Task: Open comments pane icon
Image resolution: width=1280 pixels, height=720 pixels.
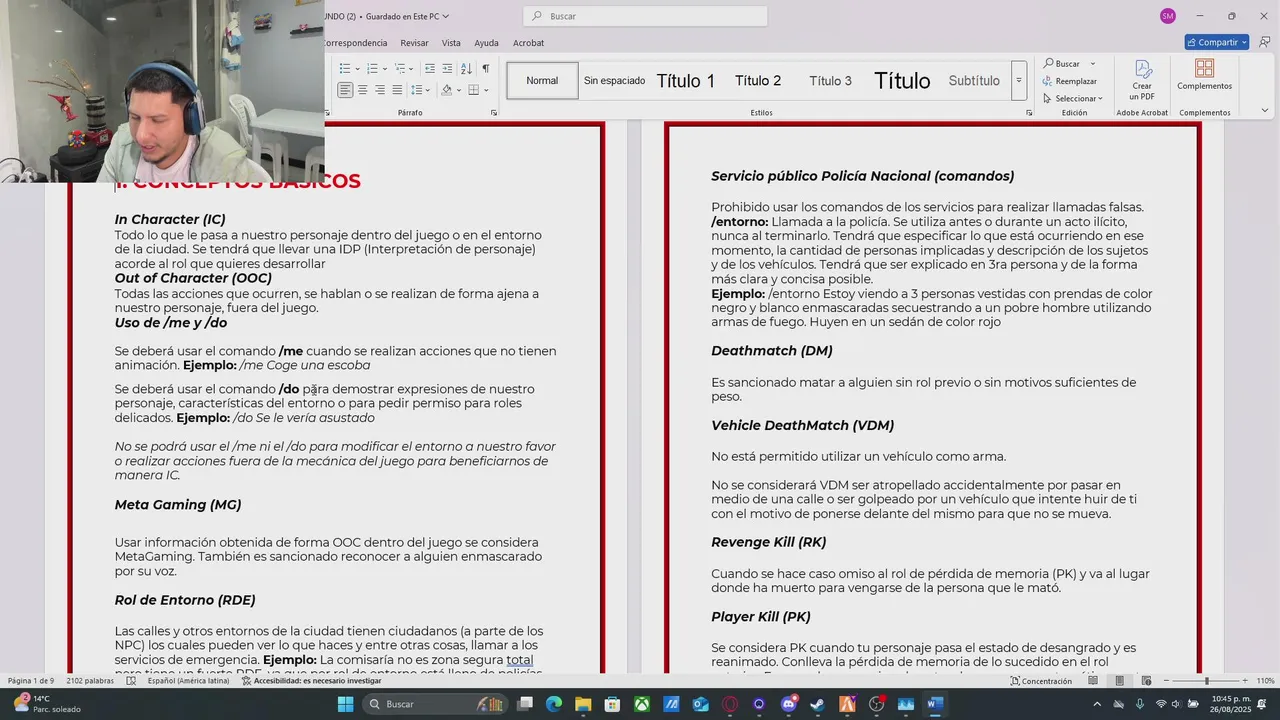Action: click(x=1265, y=42)
